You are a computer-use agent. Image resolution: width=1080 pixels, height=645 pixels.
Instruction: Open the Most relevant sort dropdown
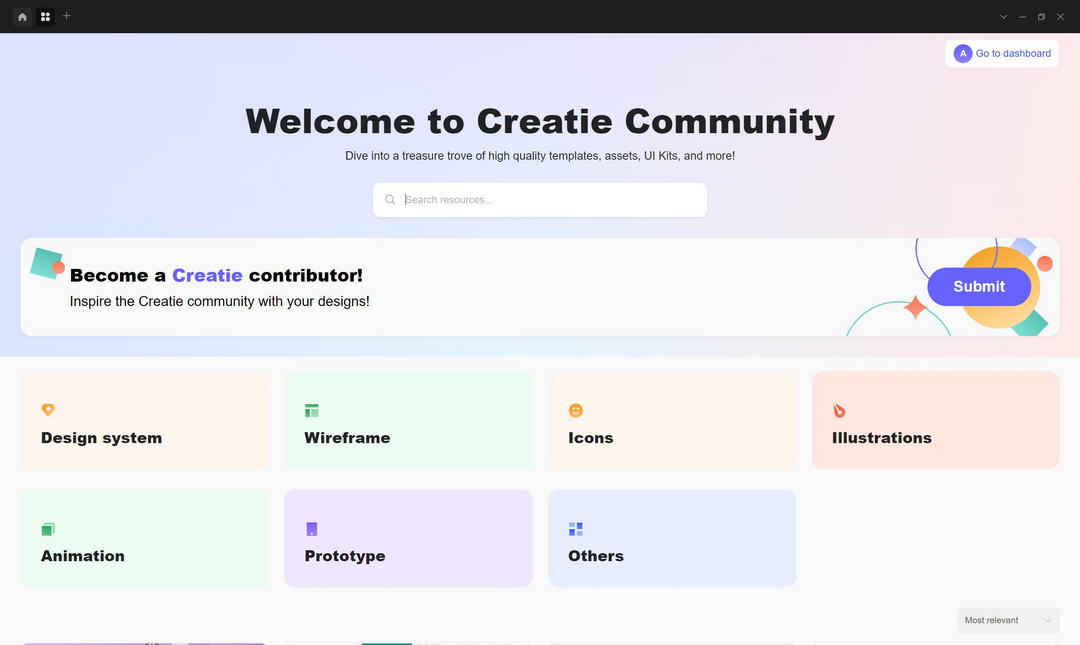pos(1008,620)
